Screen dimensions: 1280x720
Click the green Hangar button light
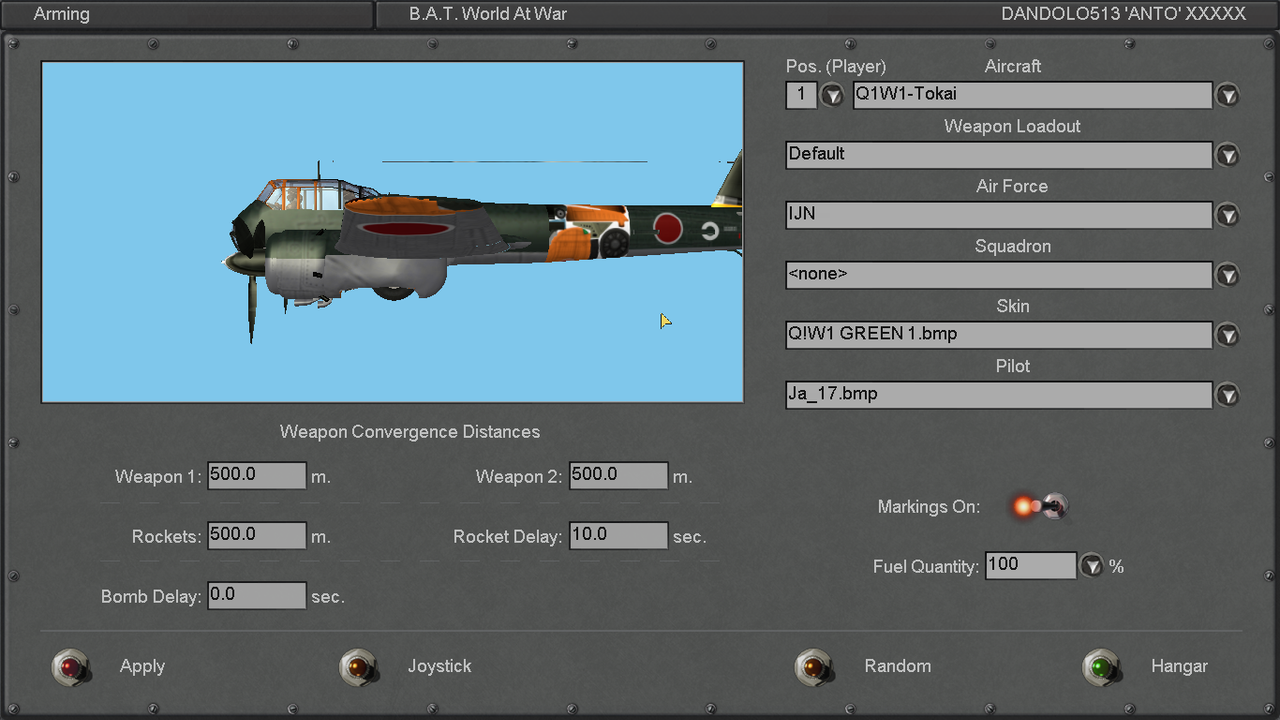(1102, 667)
